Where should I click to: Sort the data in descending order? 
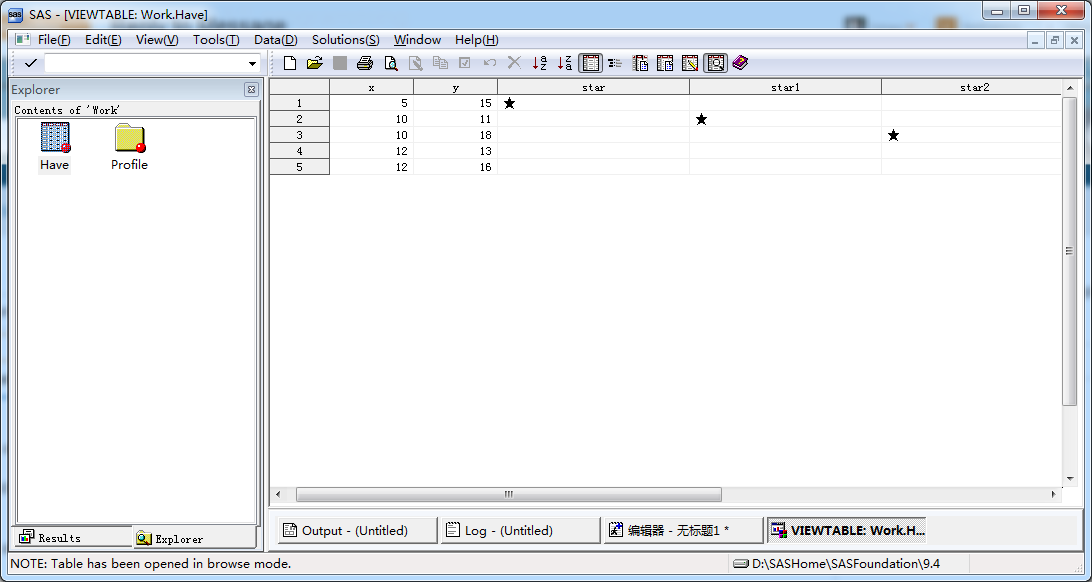tap(564, 62)
